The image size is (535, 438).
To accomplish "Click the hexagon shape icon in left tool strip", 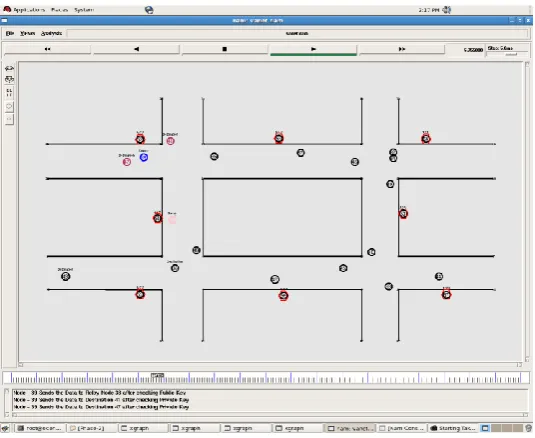I will (9, 107).
